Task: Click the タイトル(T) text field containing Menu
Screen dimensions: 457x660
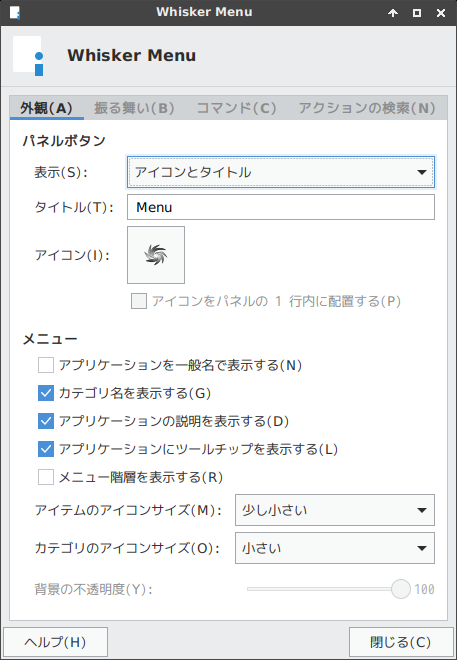Action: point(281,207)
